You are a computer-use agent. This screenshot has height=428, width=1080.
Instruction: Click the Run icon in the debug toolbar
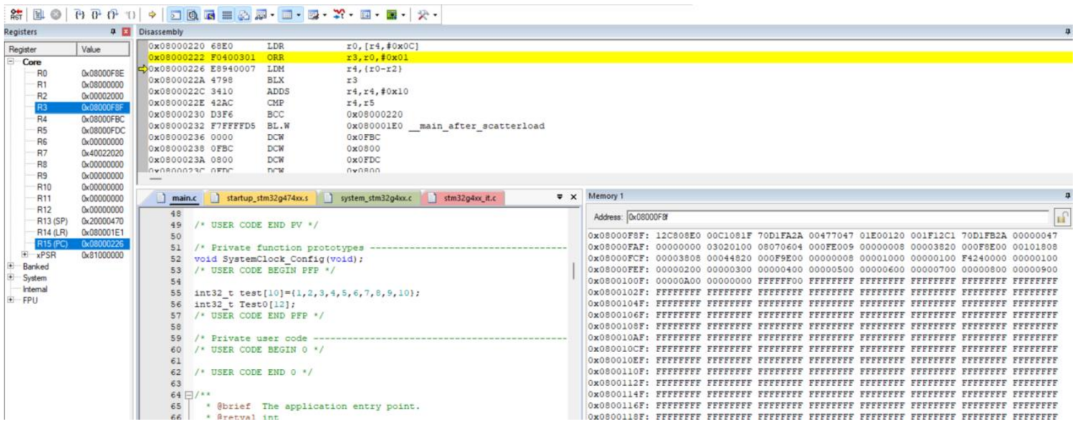coord(39,14)
